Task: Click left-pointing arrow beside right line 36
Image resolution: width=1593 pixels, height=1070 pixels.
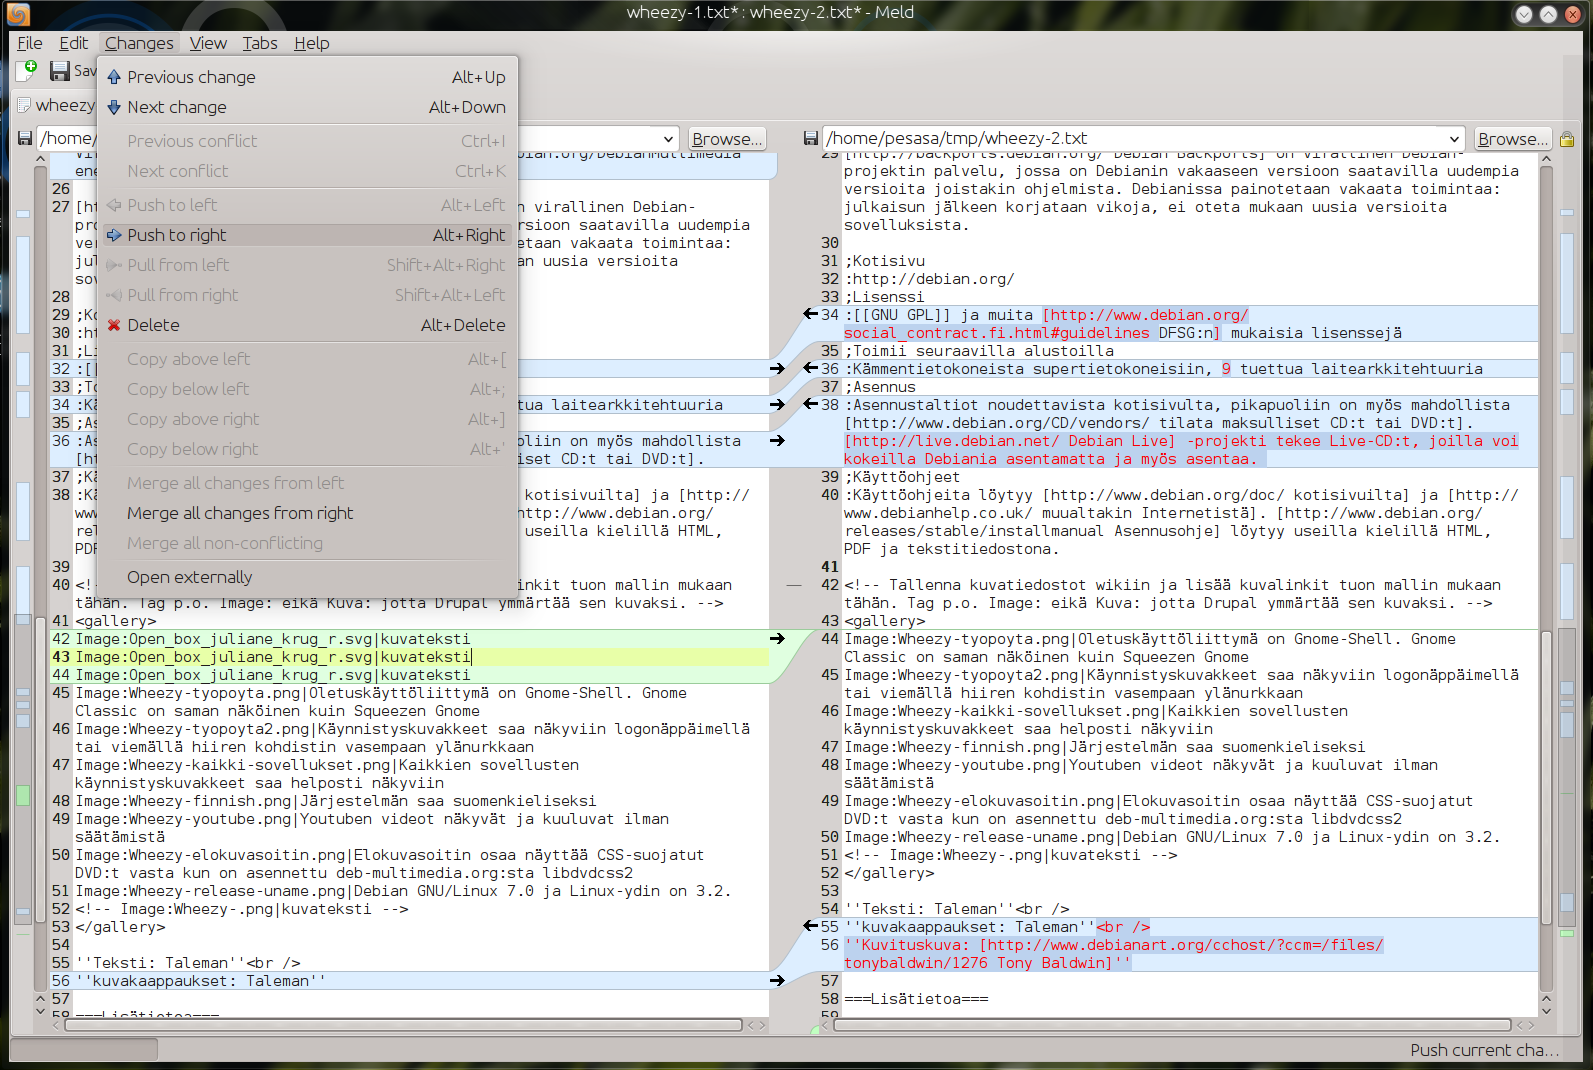Action: tap(810, 368)
